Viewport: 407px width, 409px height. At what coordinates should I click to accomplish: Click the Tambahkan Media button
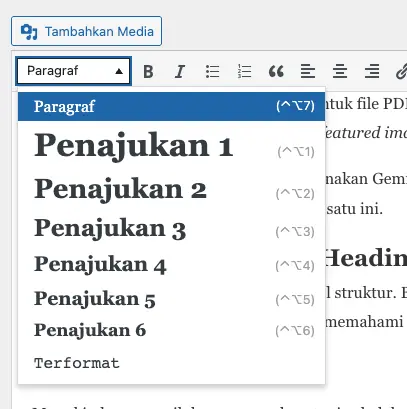[86, 31]
